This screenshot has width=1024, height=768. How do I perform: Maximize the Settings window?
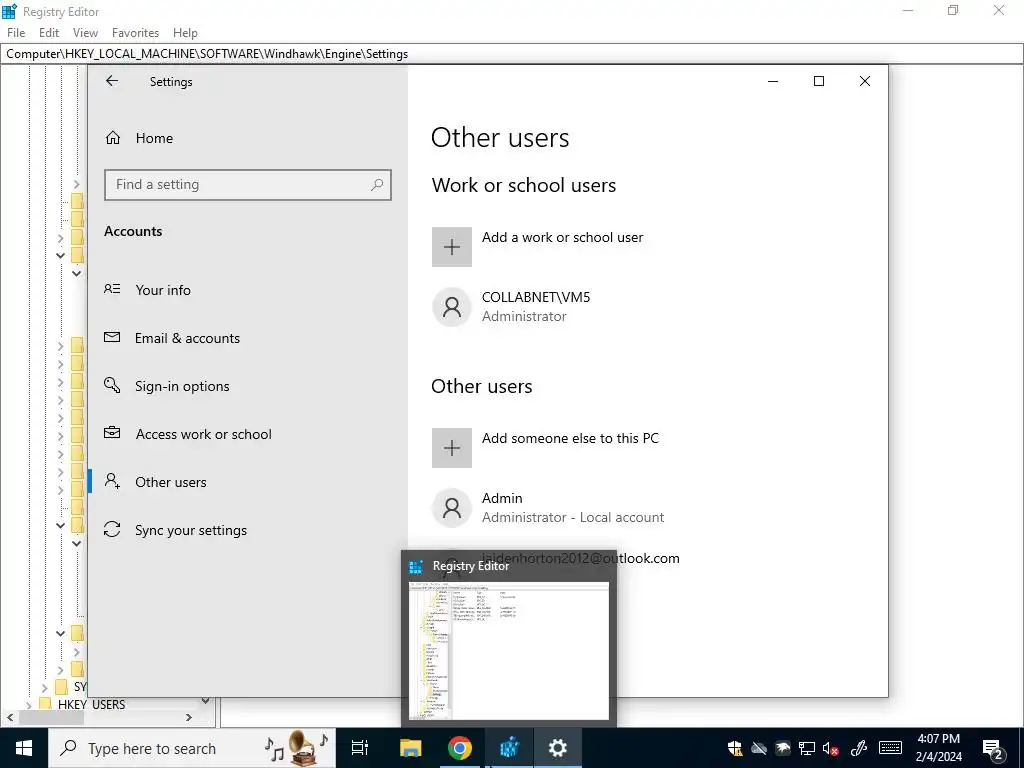pos(819,81)
